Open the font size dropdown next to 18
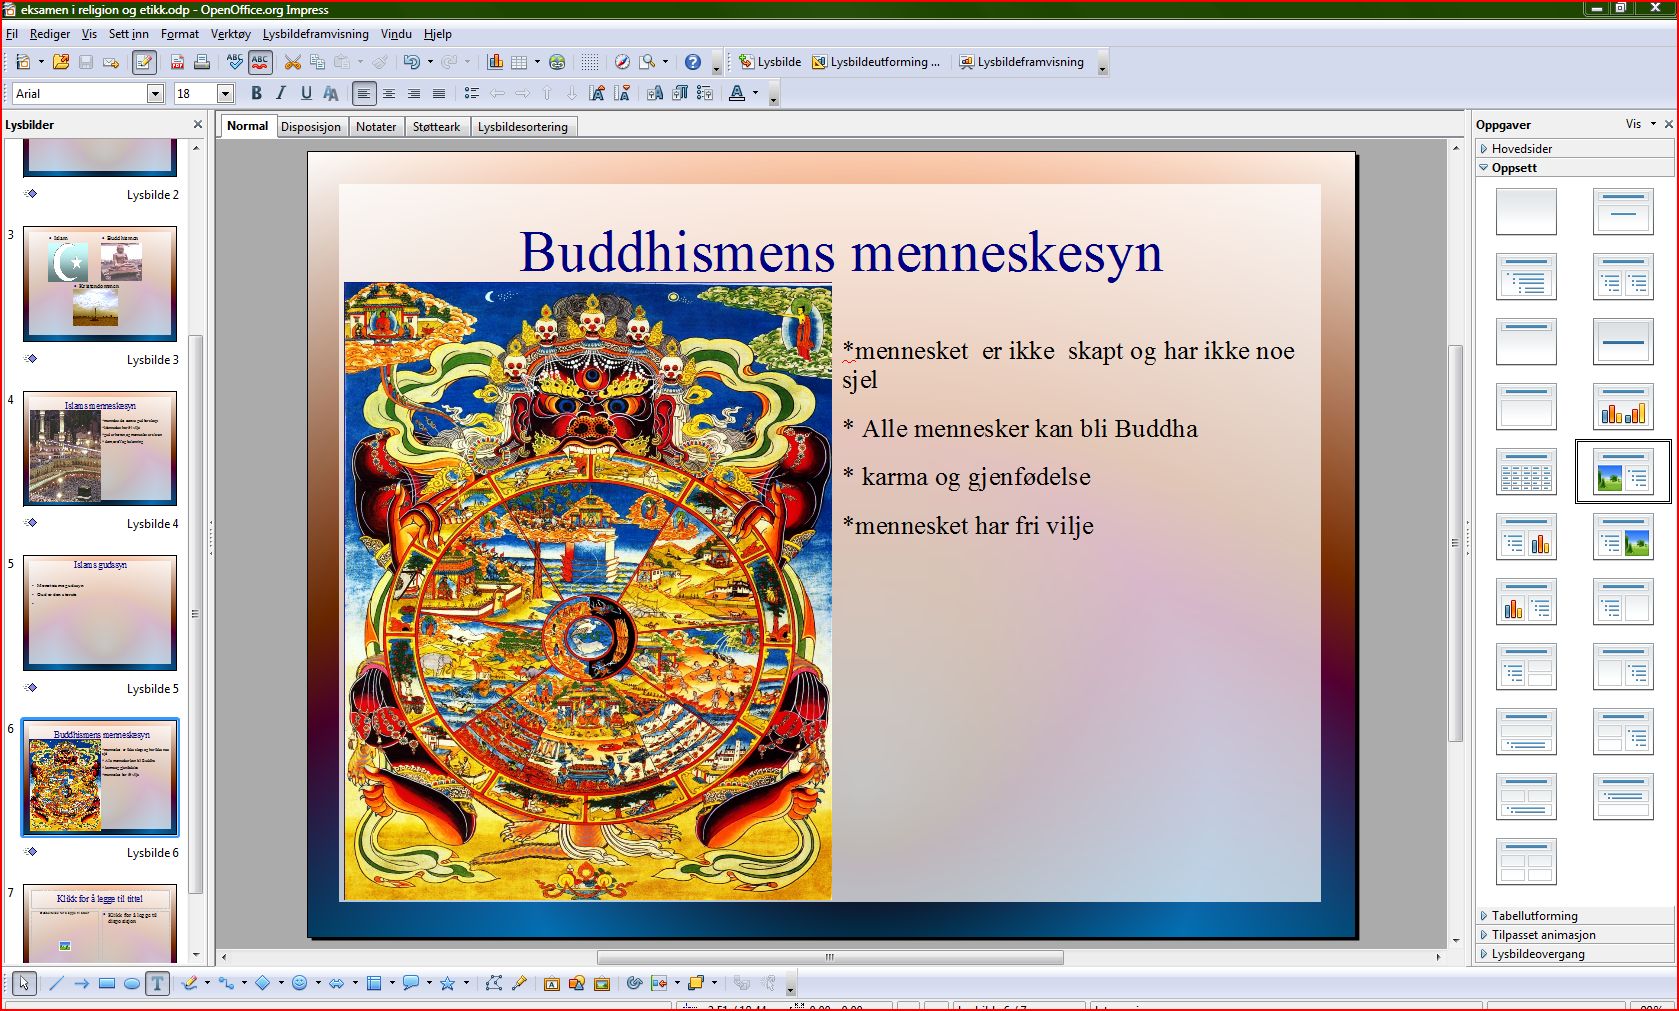The image size is (1679, 1011). coord(225,93)
